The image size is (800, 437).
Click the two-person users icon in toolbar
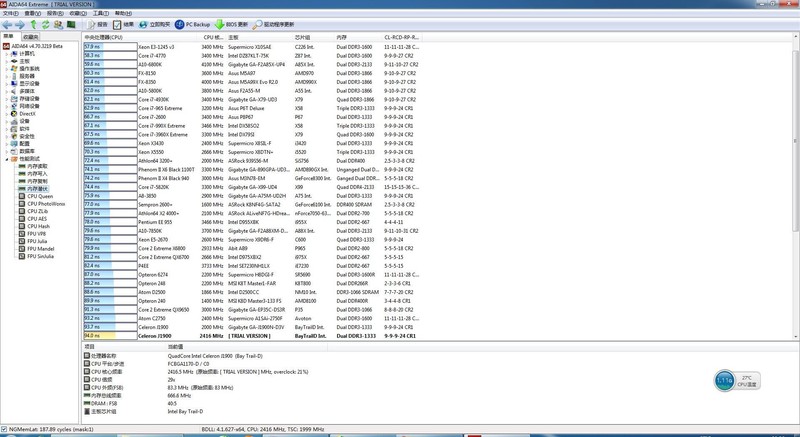tap(58, 24)
